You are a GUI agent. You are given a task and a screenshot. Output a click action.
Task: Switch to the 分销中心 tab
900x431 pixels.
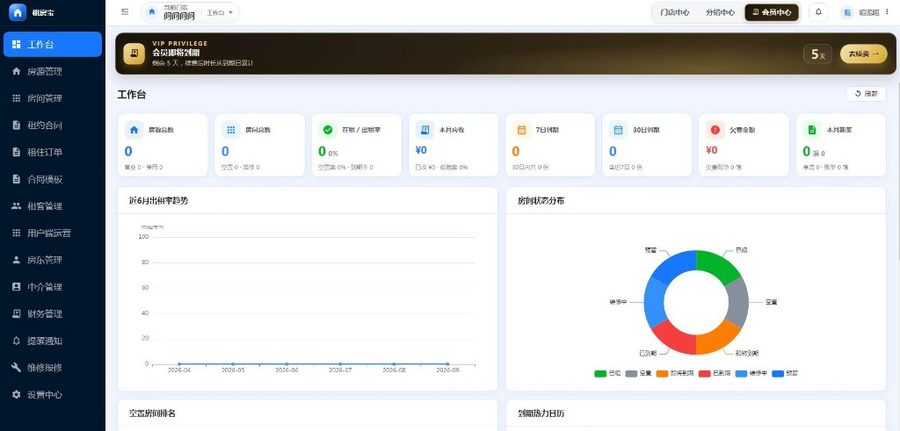(x=720, y=12)
